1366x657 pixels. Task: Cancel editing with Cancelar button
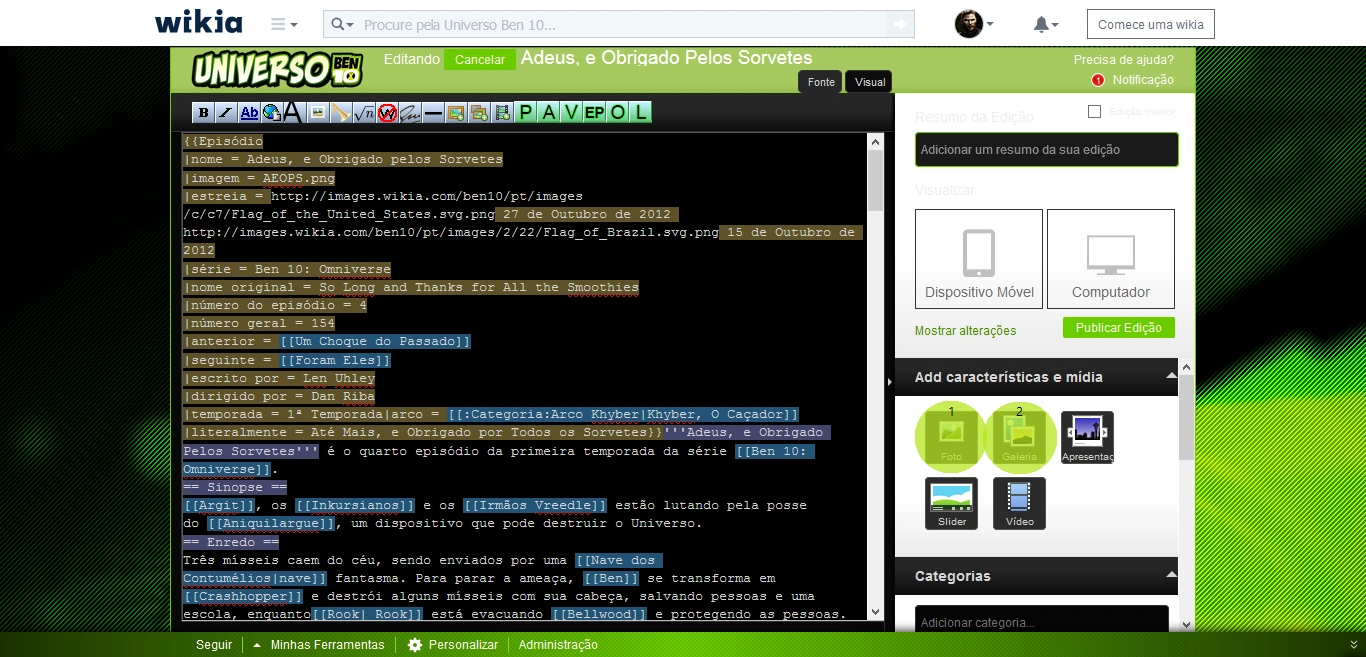coord(480,60)
